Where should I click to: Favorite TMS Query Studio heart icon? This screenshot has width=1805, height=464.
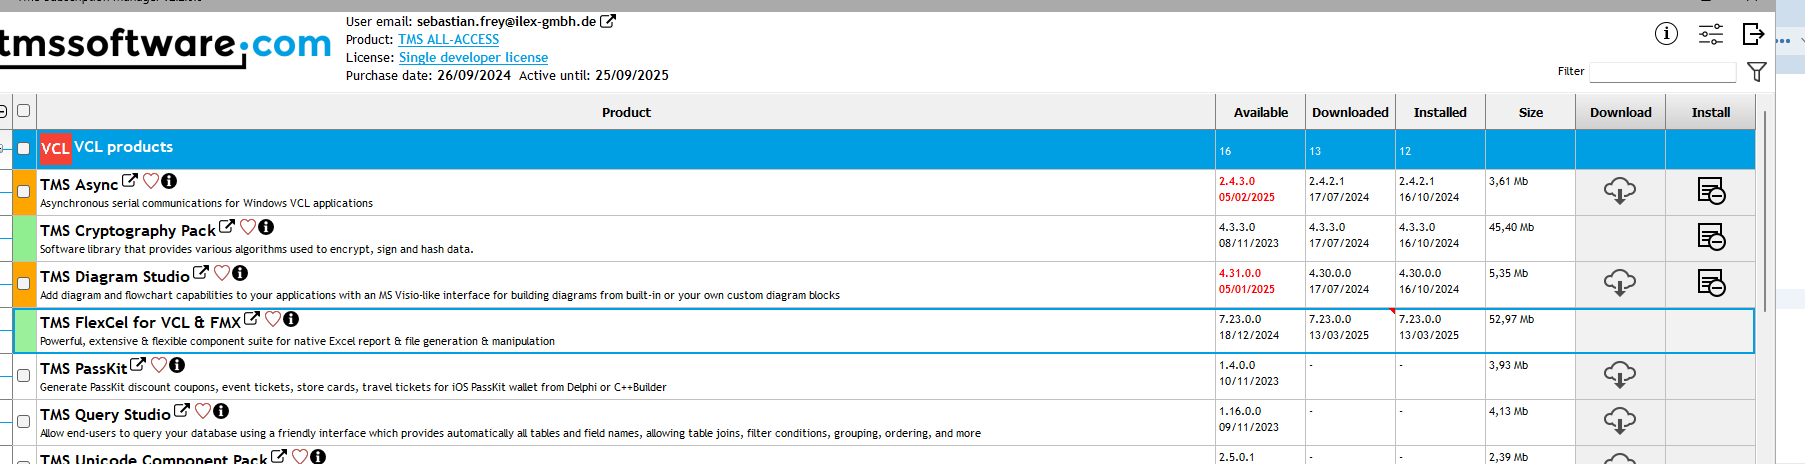[x=203, y=411]
